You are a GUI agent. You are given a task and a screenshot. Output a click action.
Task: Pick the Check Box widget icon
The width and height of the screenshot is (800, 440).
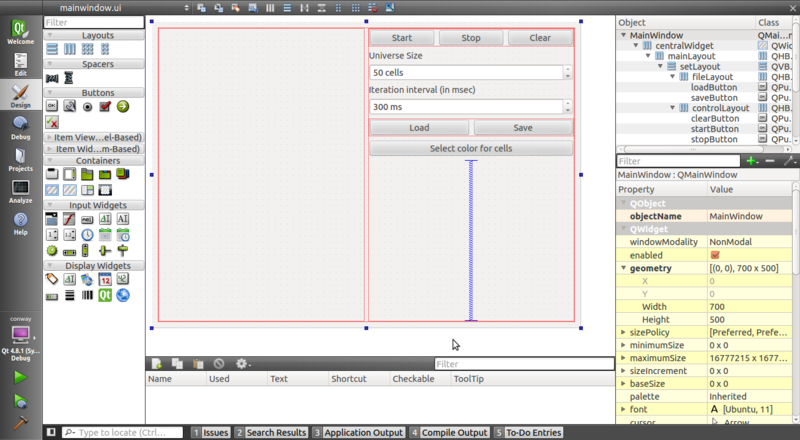(x=105, y=106)
